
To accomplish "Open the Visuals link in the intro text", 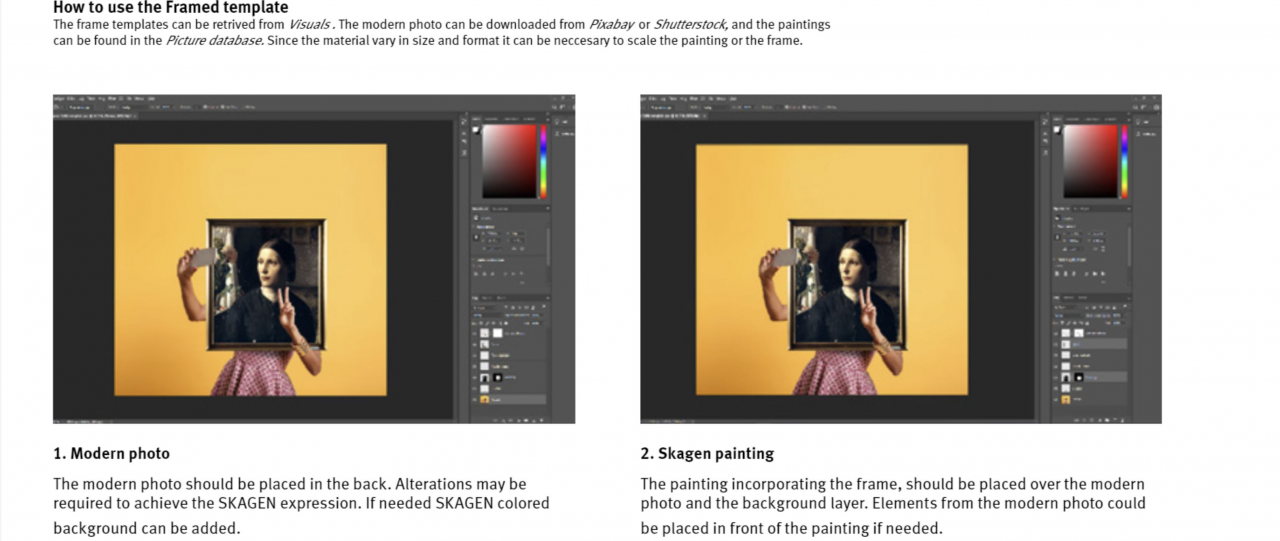I will tap(311, 24).
